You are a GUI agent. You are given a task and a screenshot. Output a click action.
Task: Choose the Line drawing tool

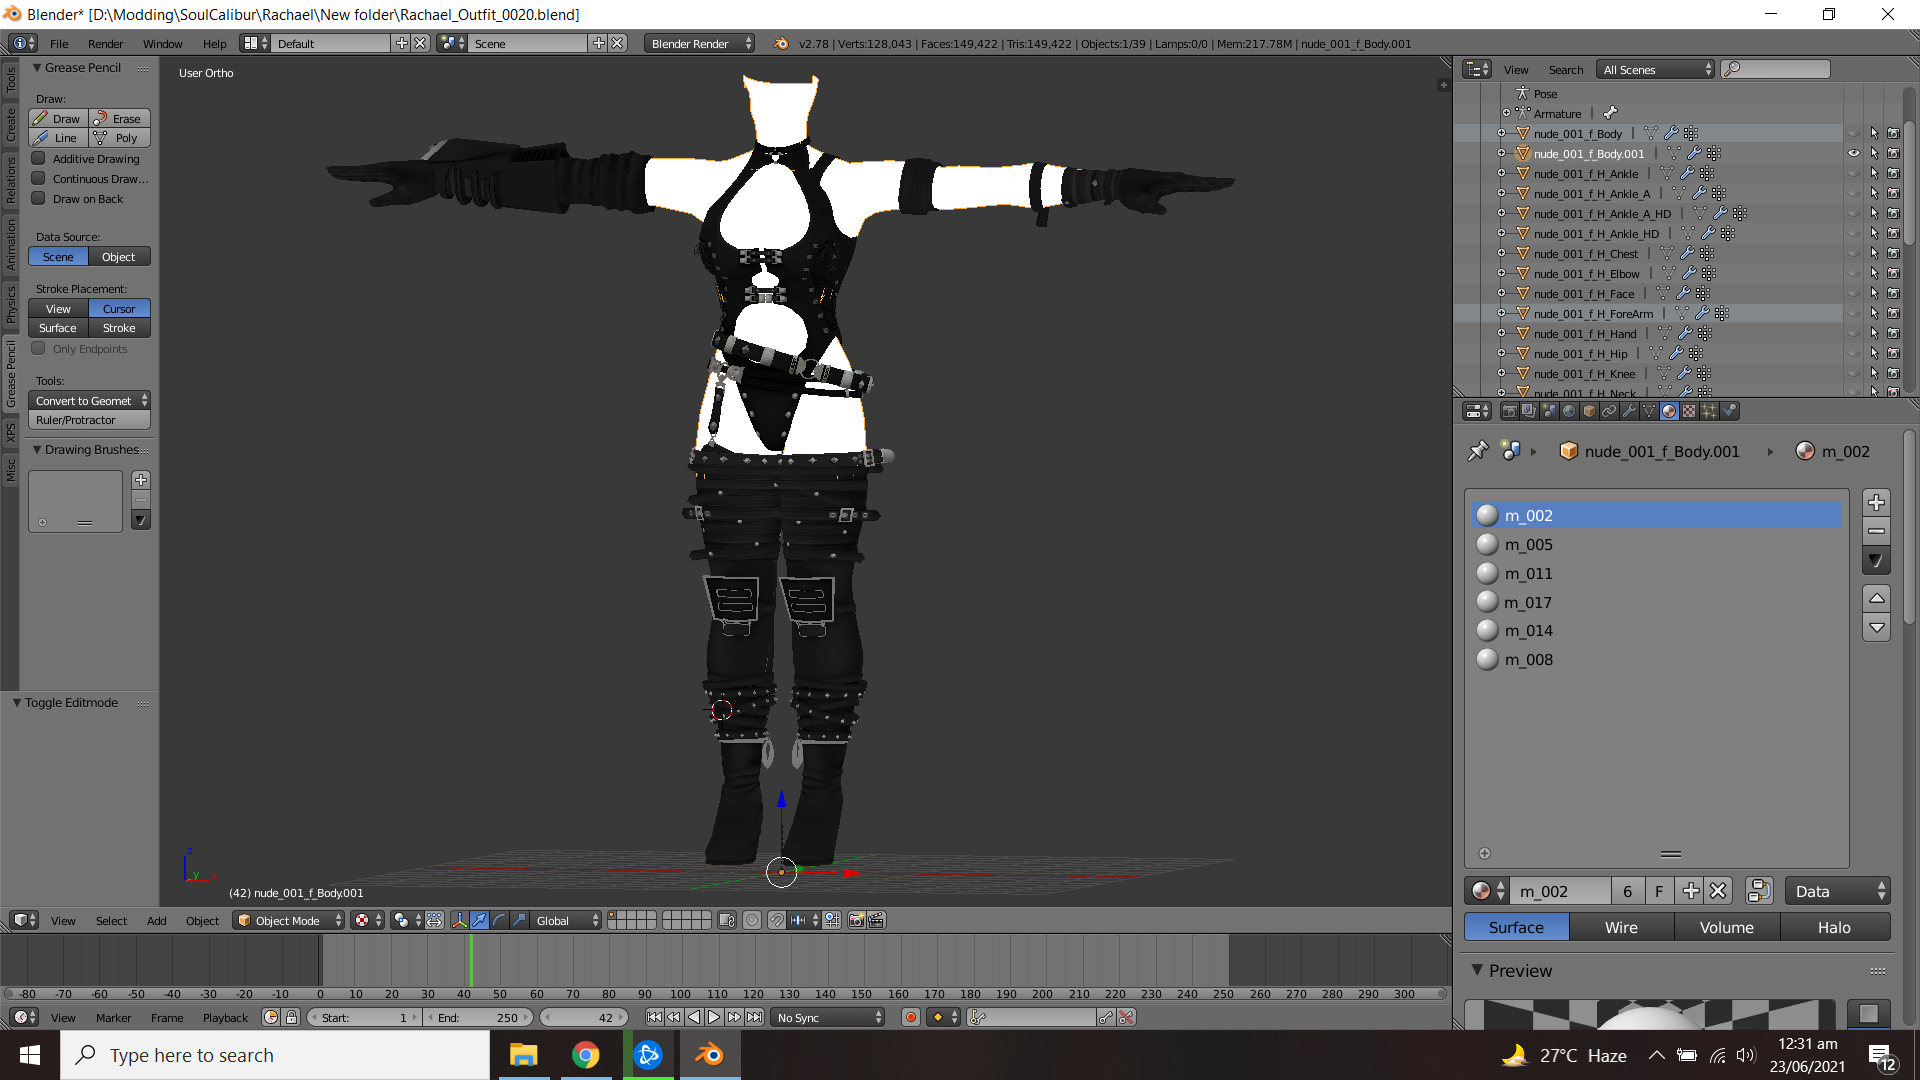click(58, 138)
